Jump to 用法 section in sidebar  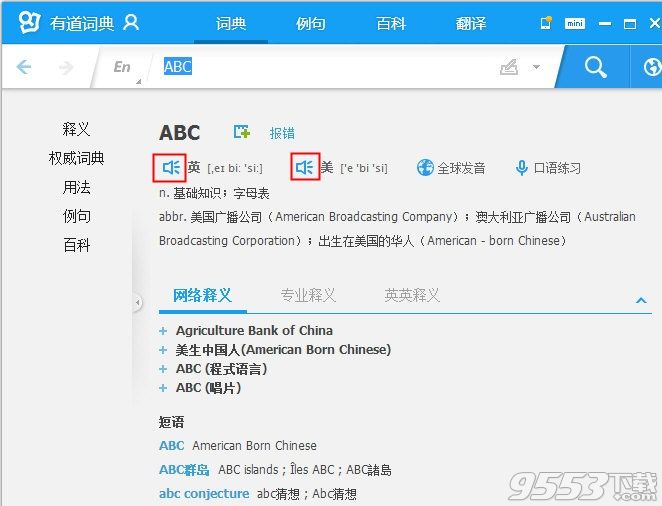pyautogui.click(x=76, y=187)
